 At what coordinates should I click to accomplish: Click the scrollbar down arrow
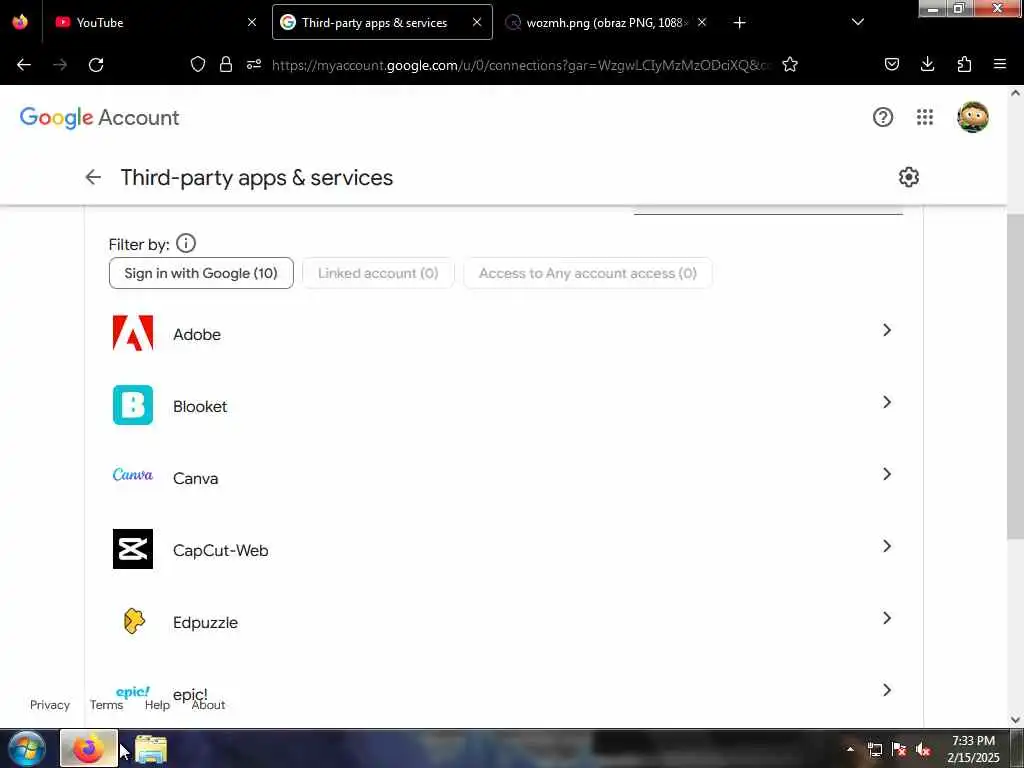tap(1015, 720)
